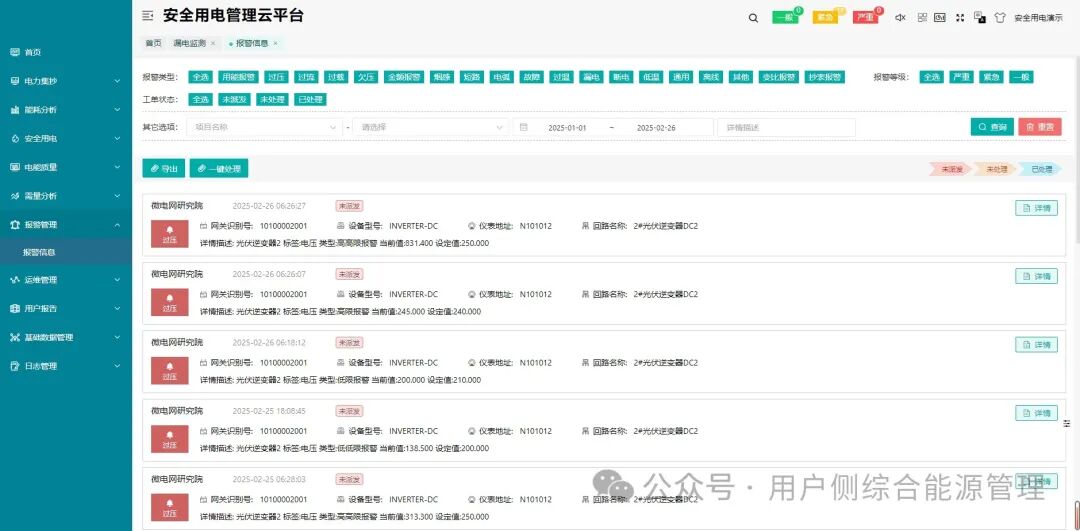Open the big-screen monitor icon in header

(939, 18)
